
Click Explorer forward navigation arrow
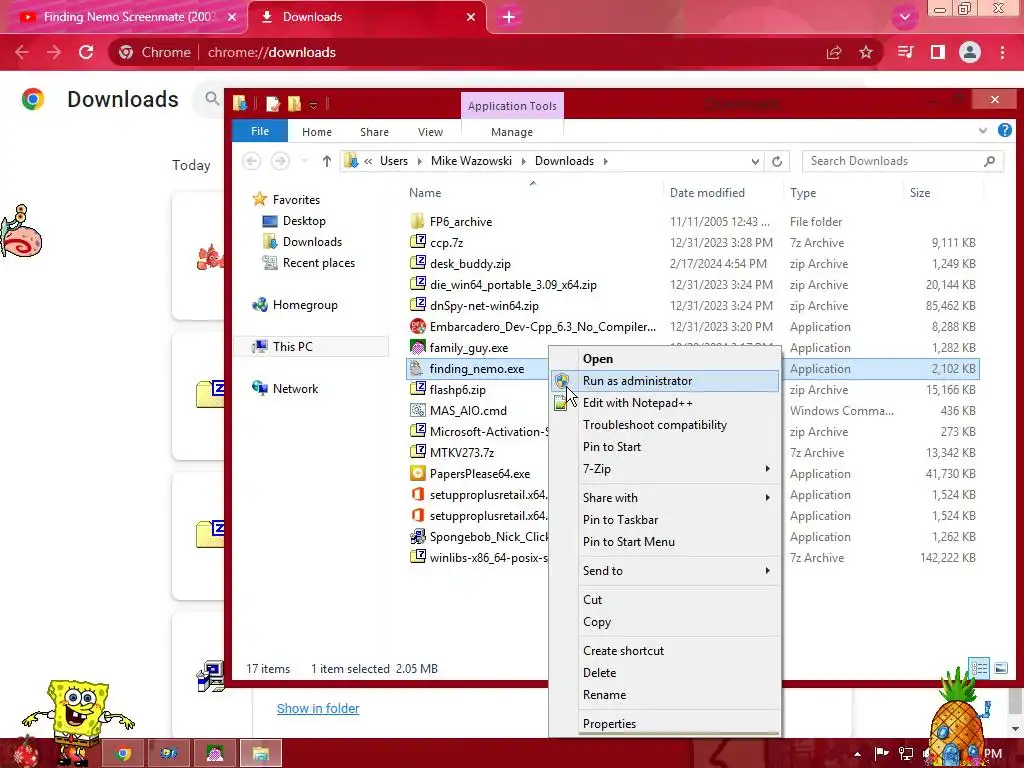[280, 161]
